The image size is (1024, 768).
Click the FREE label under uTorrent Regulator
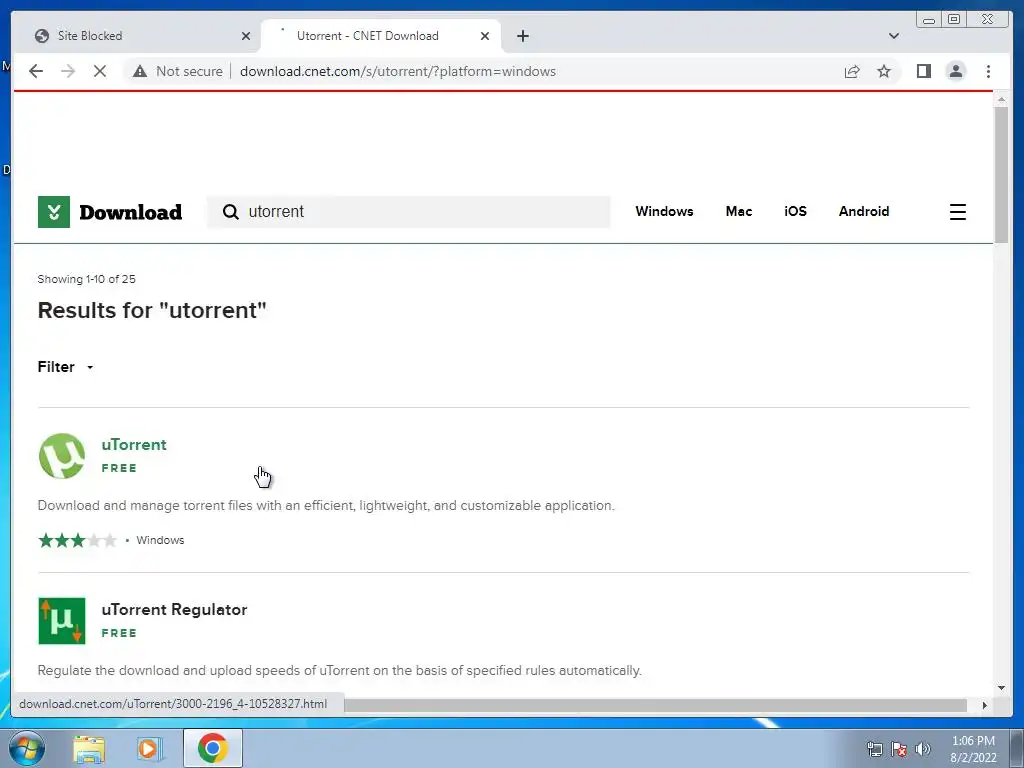coord(119,633)
